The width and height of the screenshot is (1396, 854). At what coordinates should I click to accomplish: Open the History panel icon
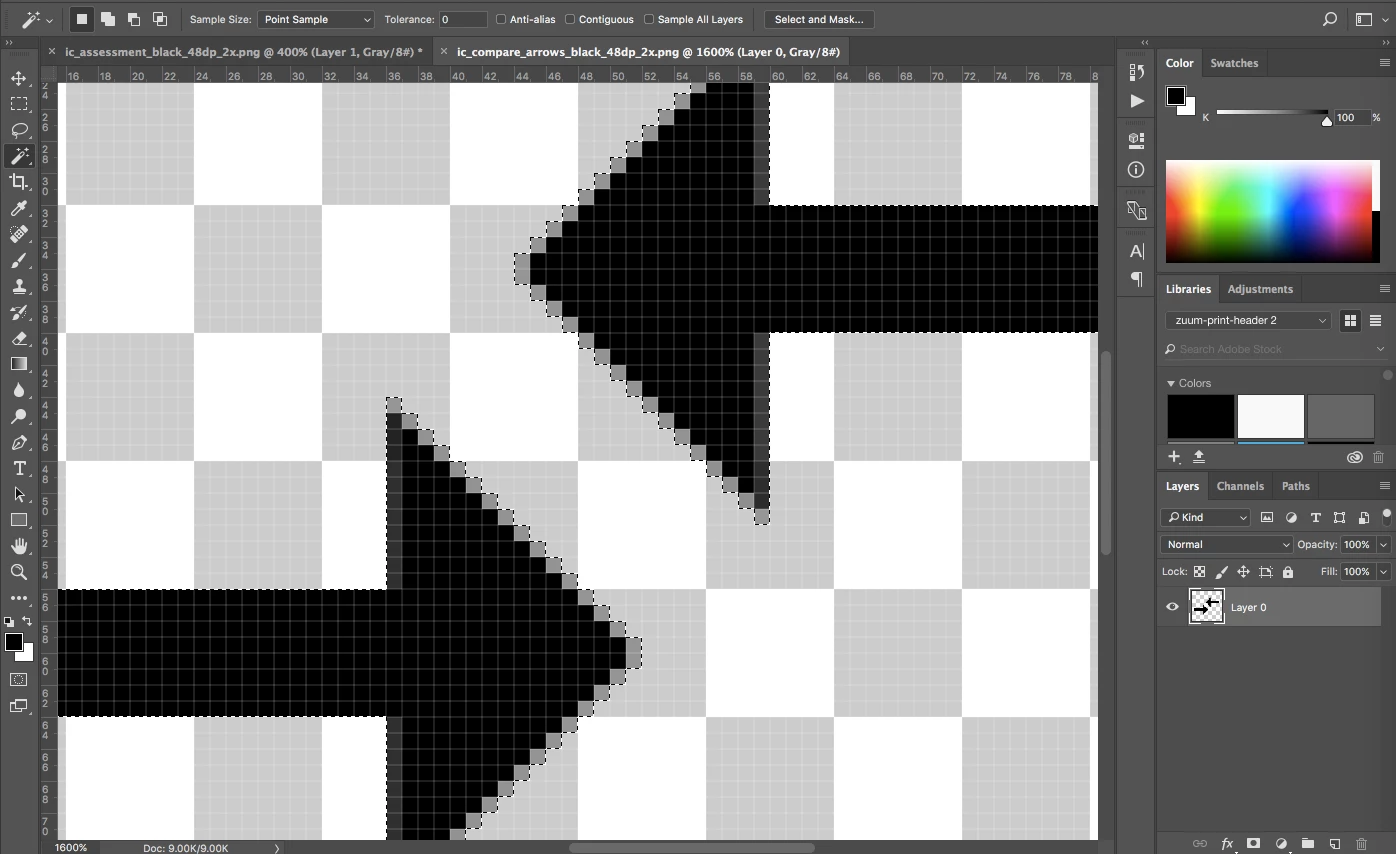(x=1136, y=72)
